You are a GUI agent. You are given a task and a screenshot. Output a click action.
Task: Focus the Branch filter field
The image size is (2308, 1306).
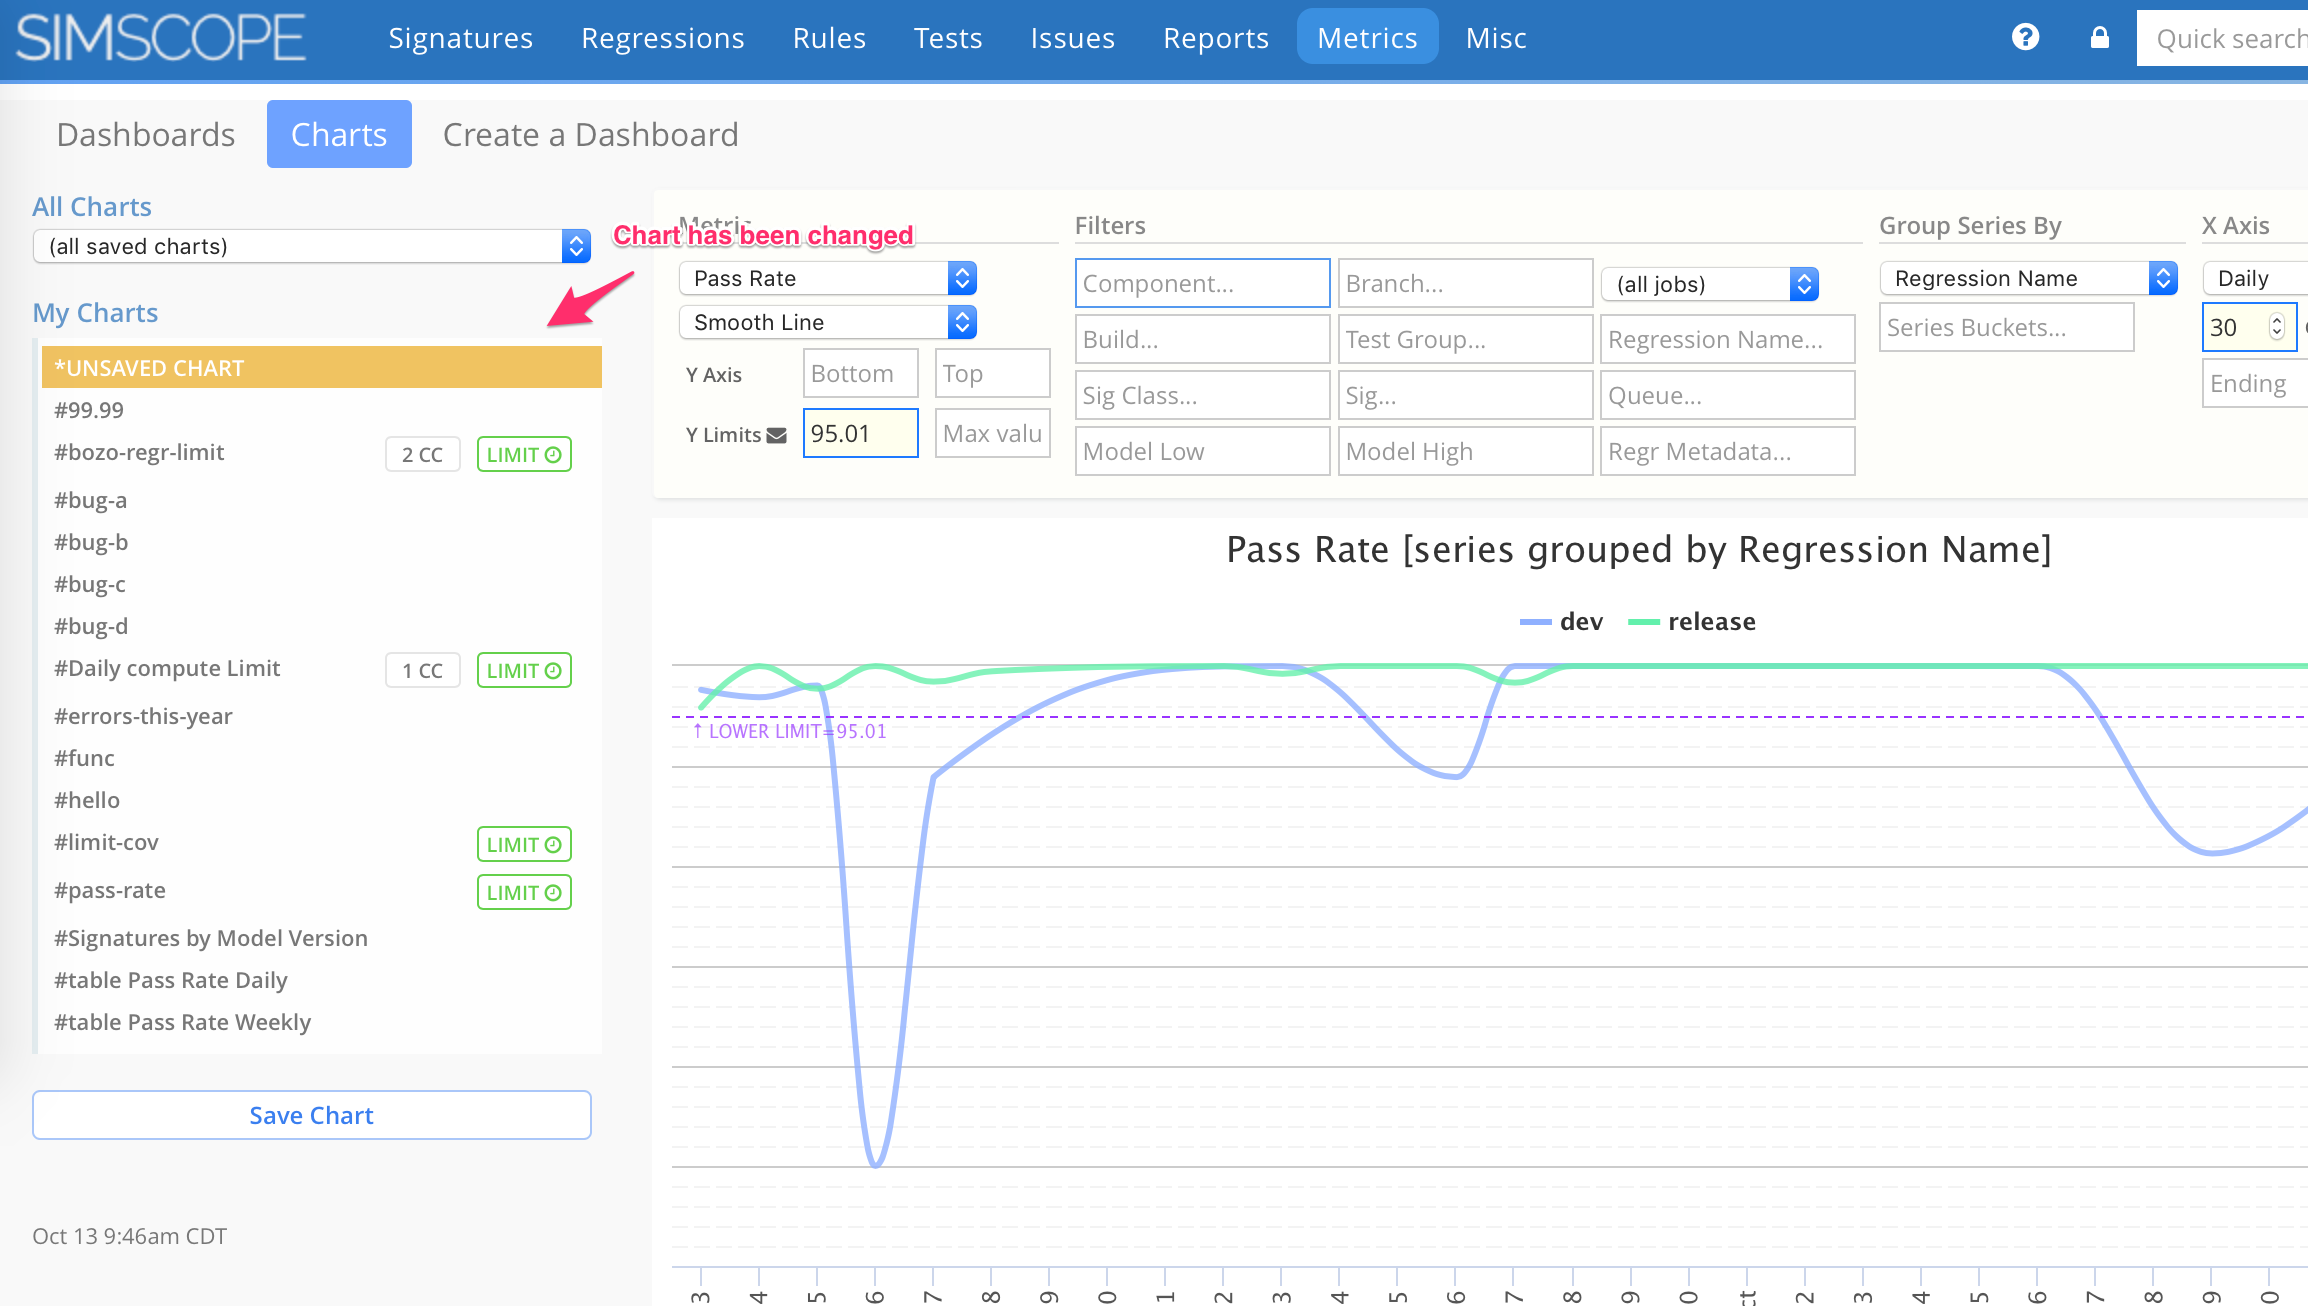click(1465, 283)
